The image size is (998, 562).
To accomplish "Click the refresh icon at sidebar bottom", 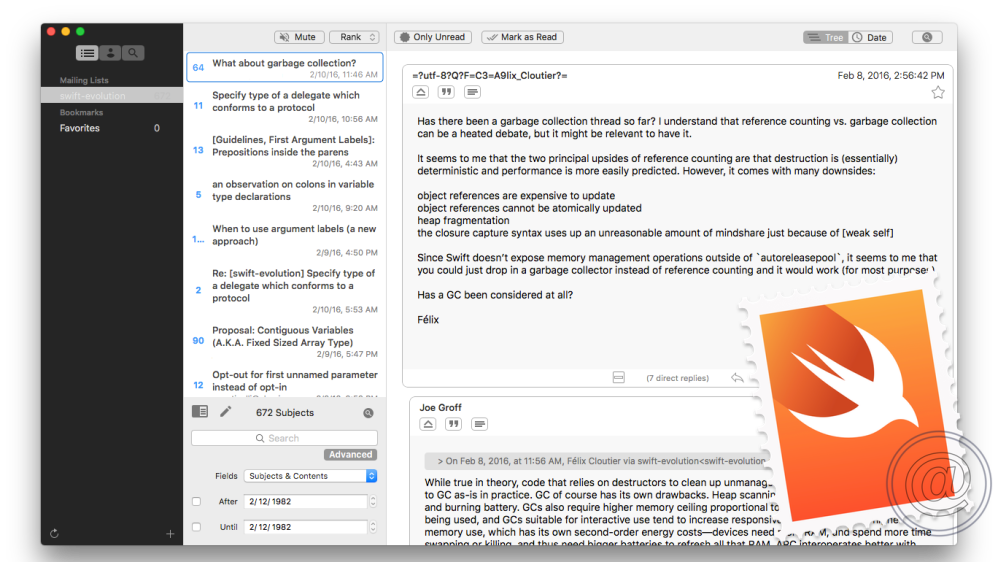I will (x=53, y=534).
